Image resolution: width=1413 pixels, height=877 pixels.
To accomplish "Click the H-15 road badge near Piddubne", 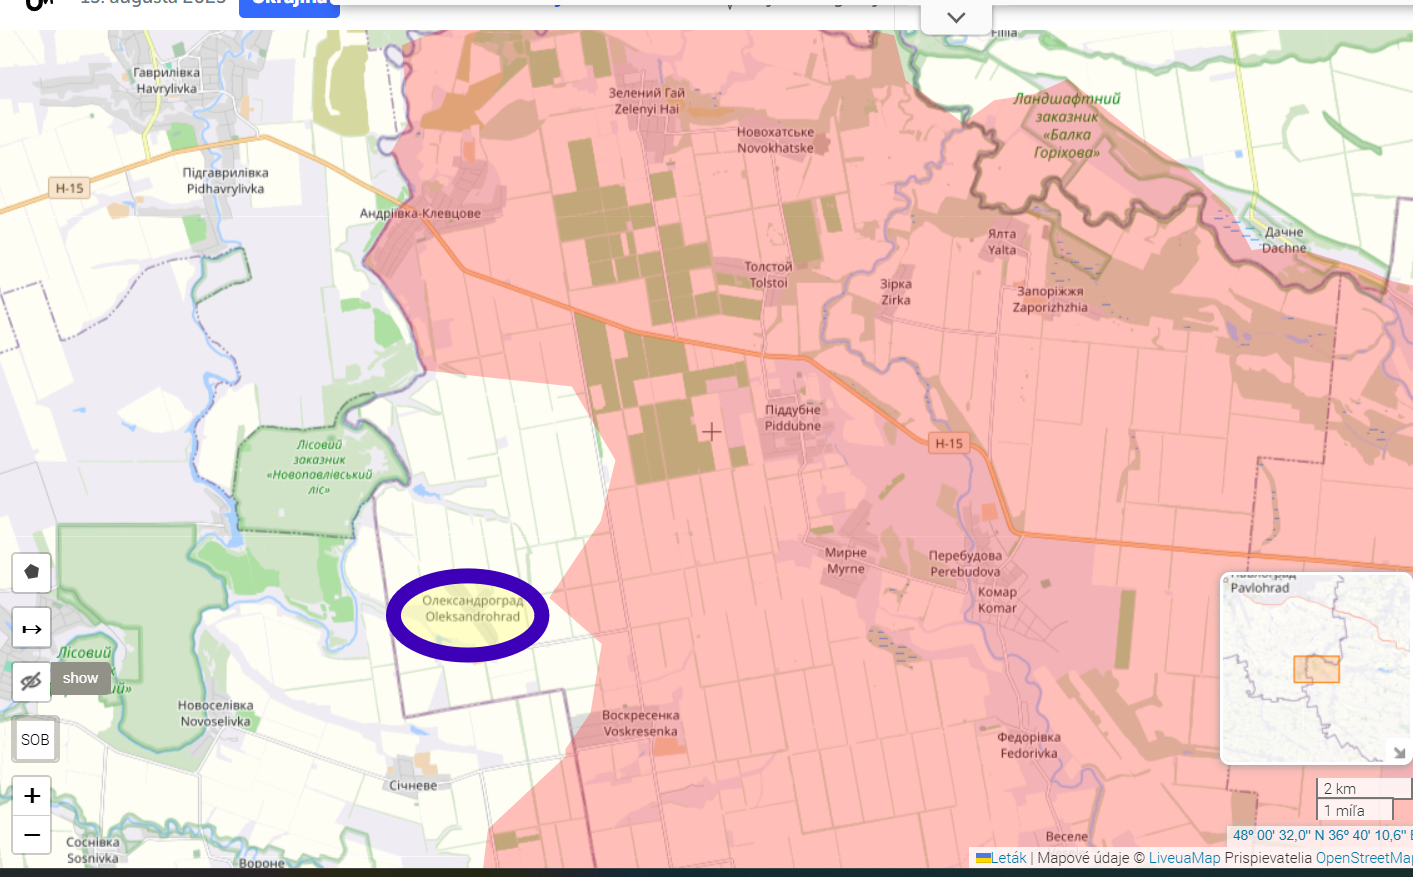I will click(x=948, y=443).
